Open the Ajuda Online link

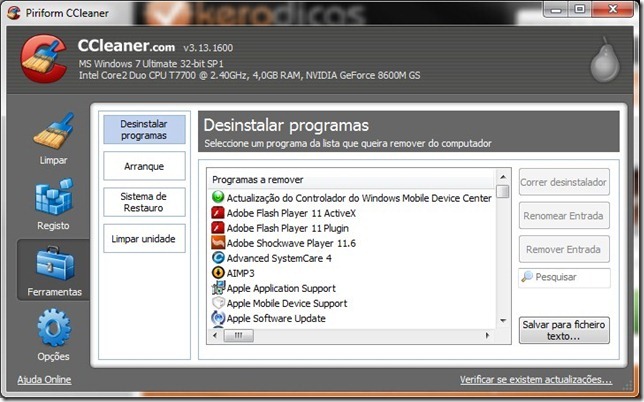44,379
